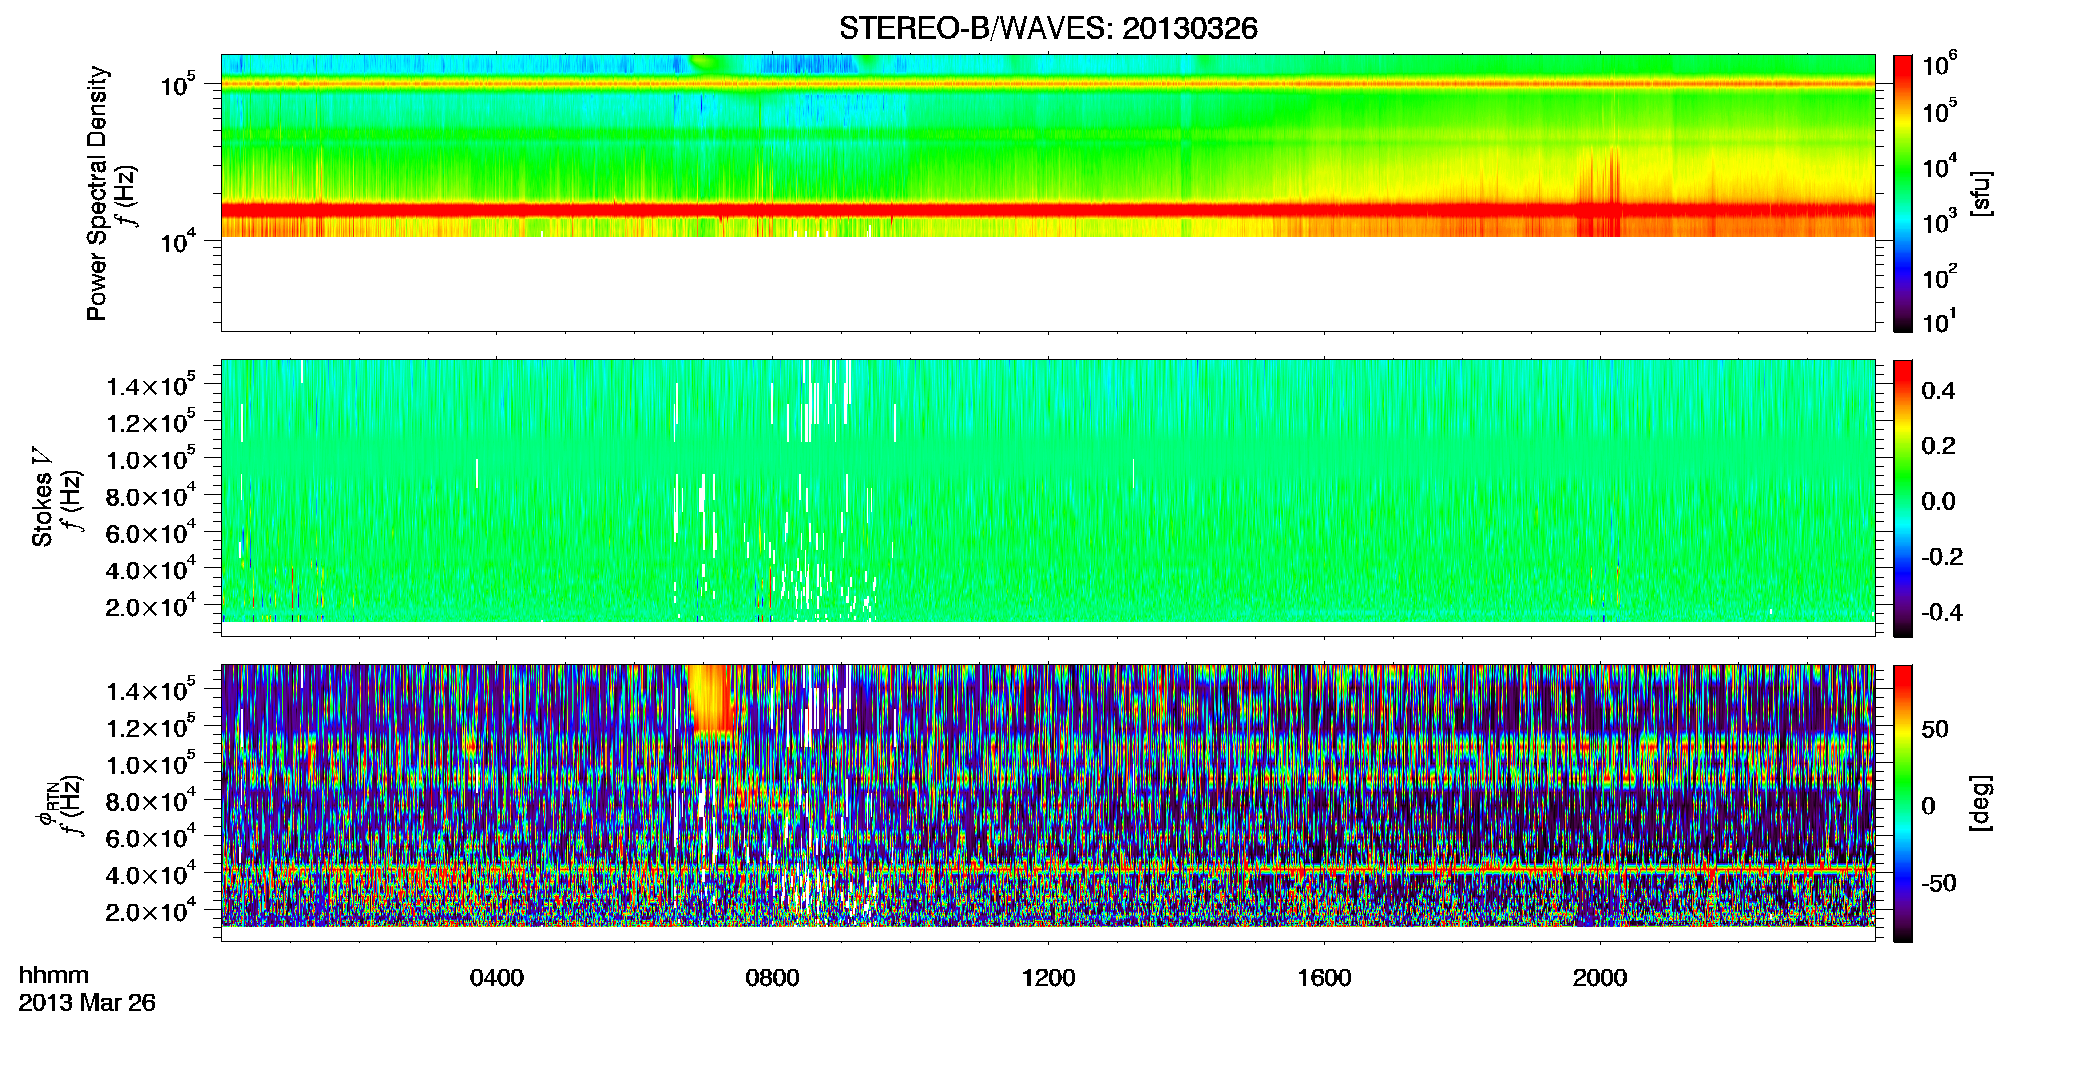Click the hhmm time format label
This screenshot has height=1080, width=2096.
[54, 975]
